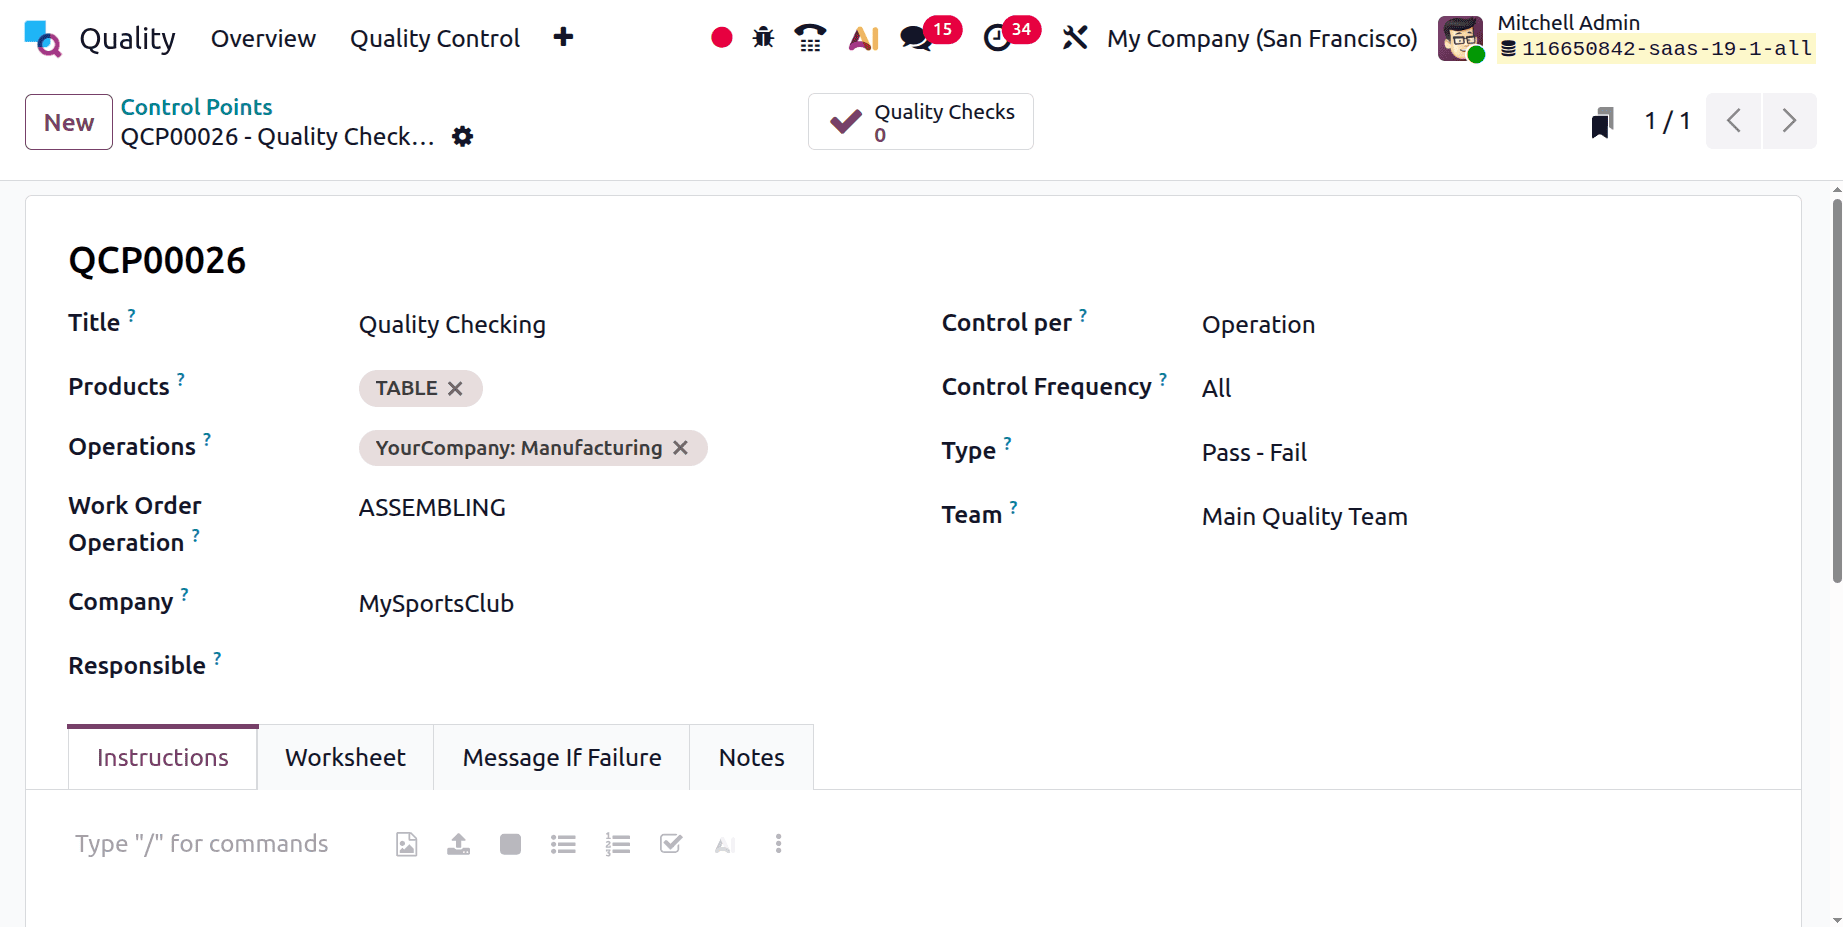
Task: Switch to the Worksheet tab
Action: pos(345,757)
